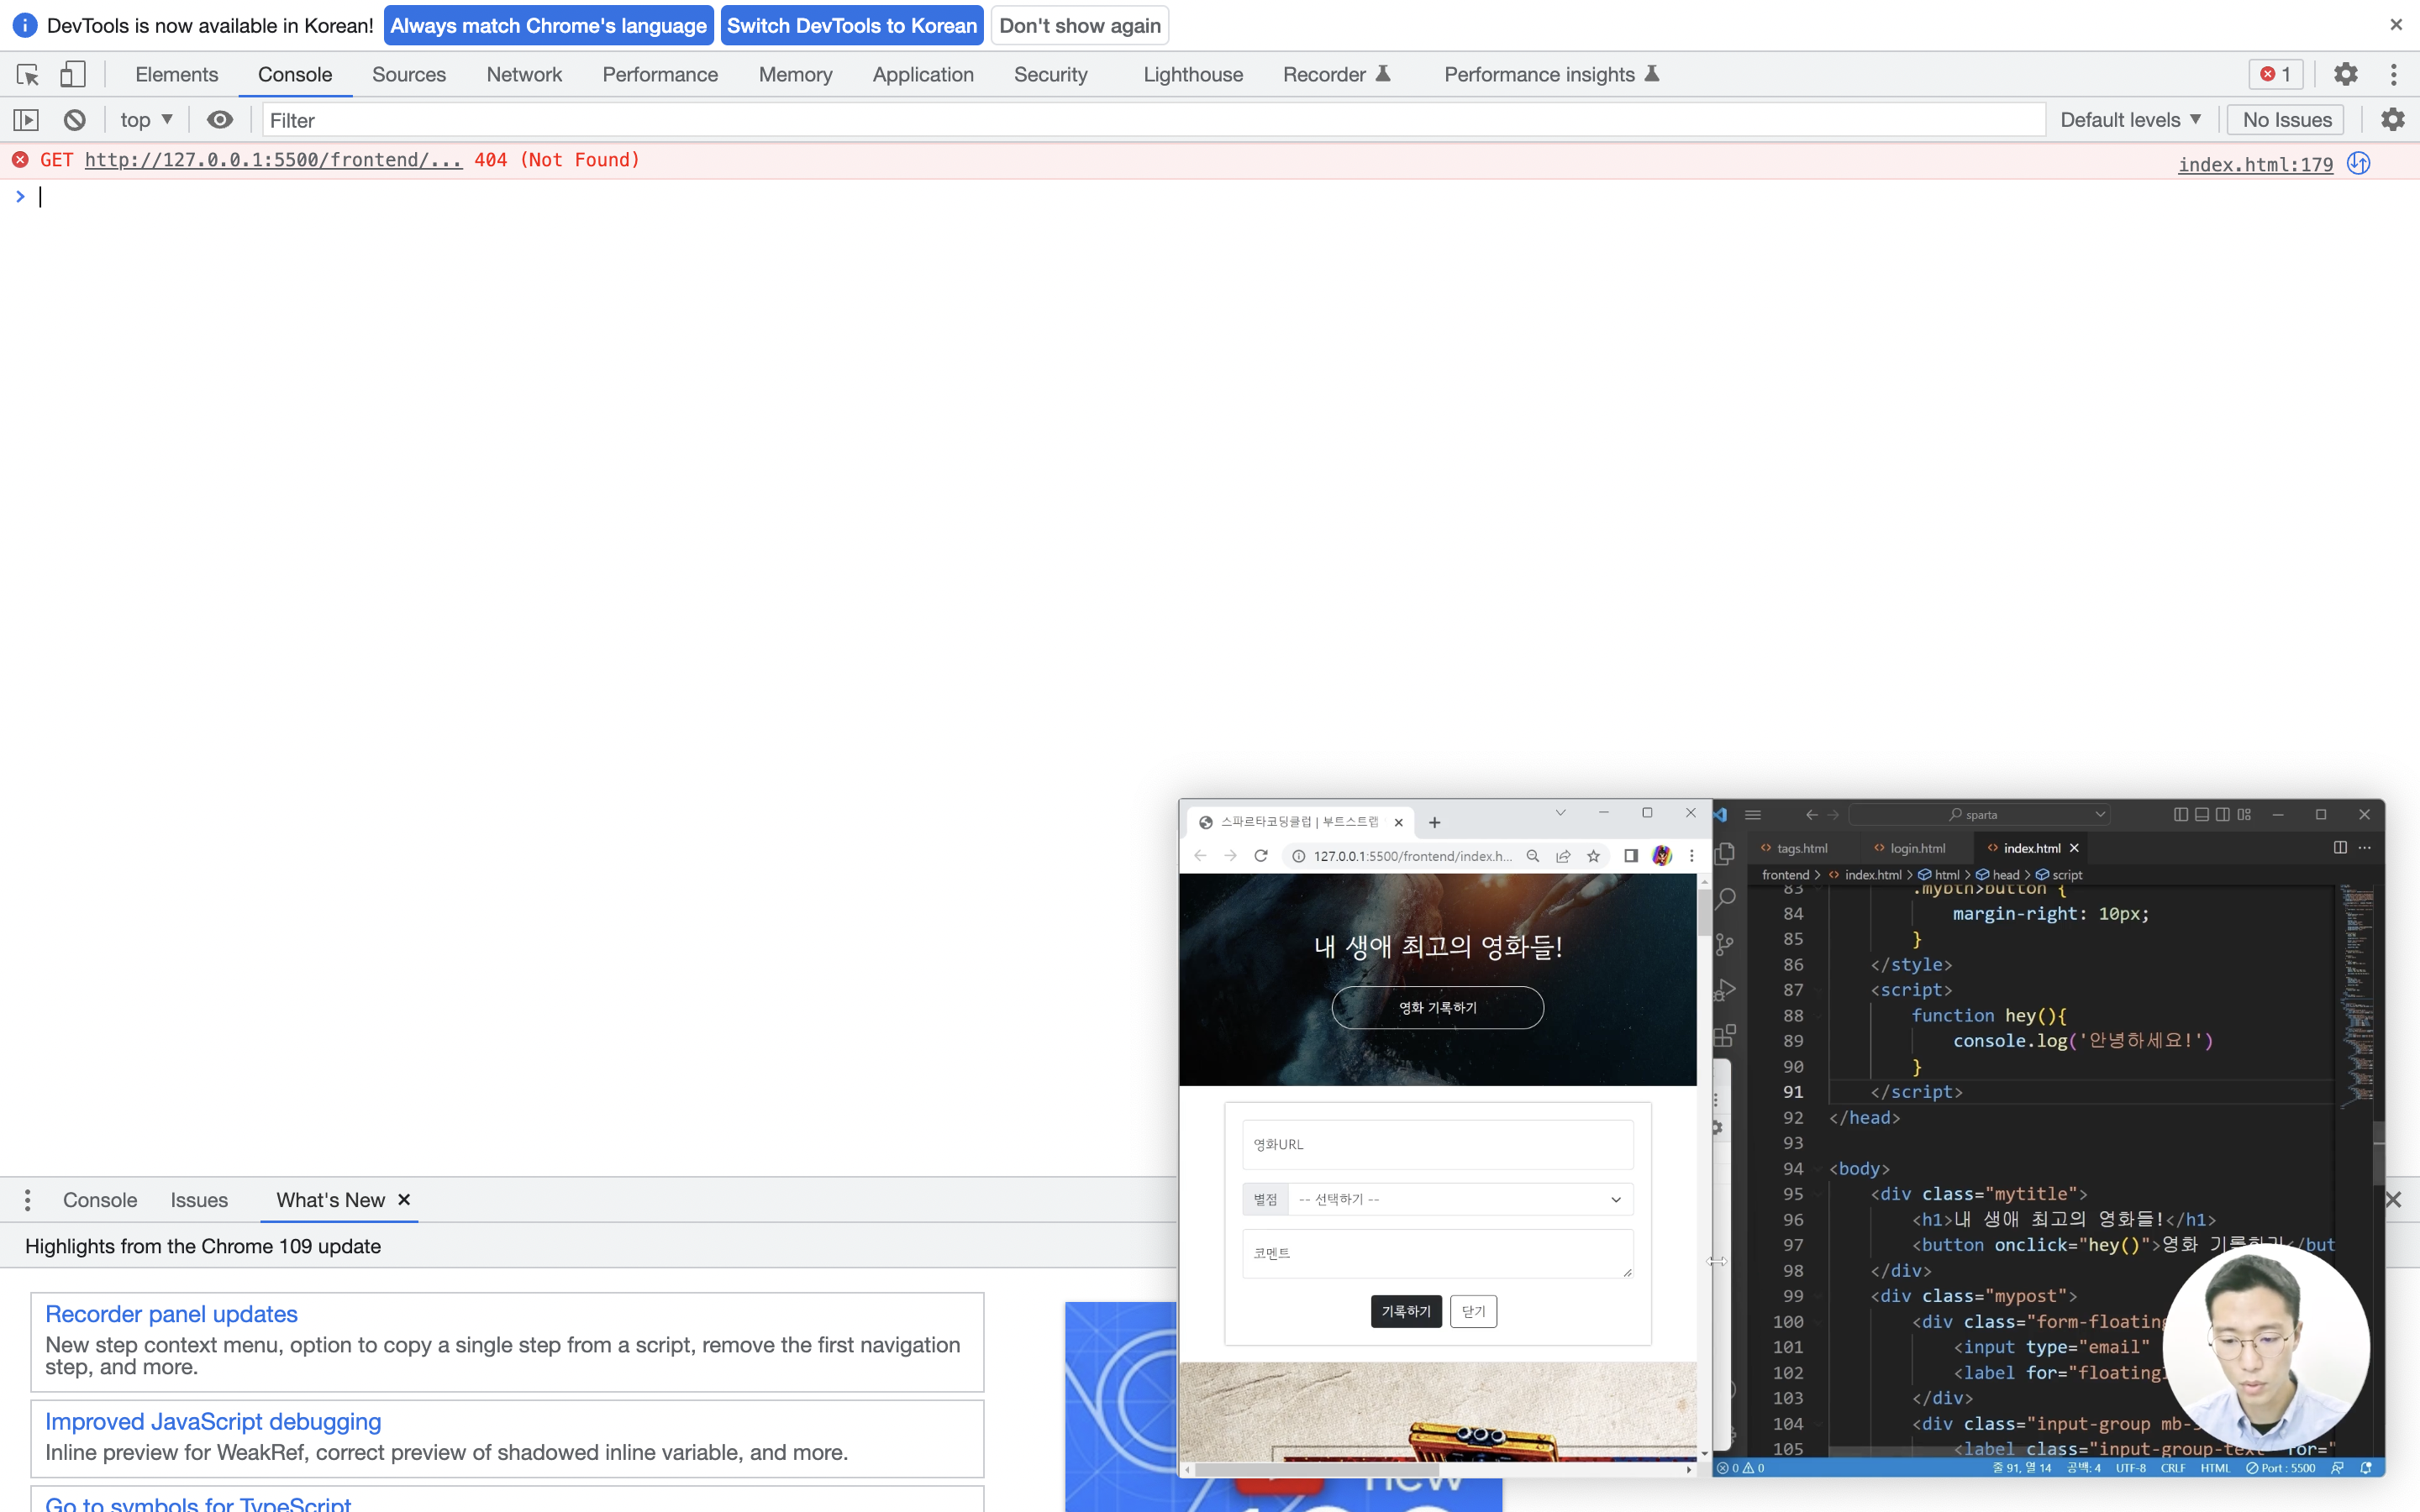
Task: Open the Performance insights tab
Action: pyautogui.click(x=1552, y=75)
